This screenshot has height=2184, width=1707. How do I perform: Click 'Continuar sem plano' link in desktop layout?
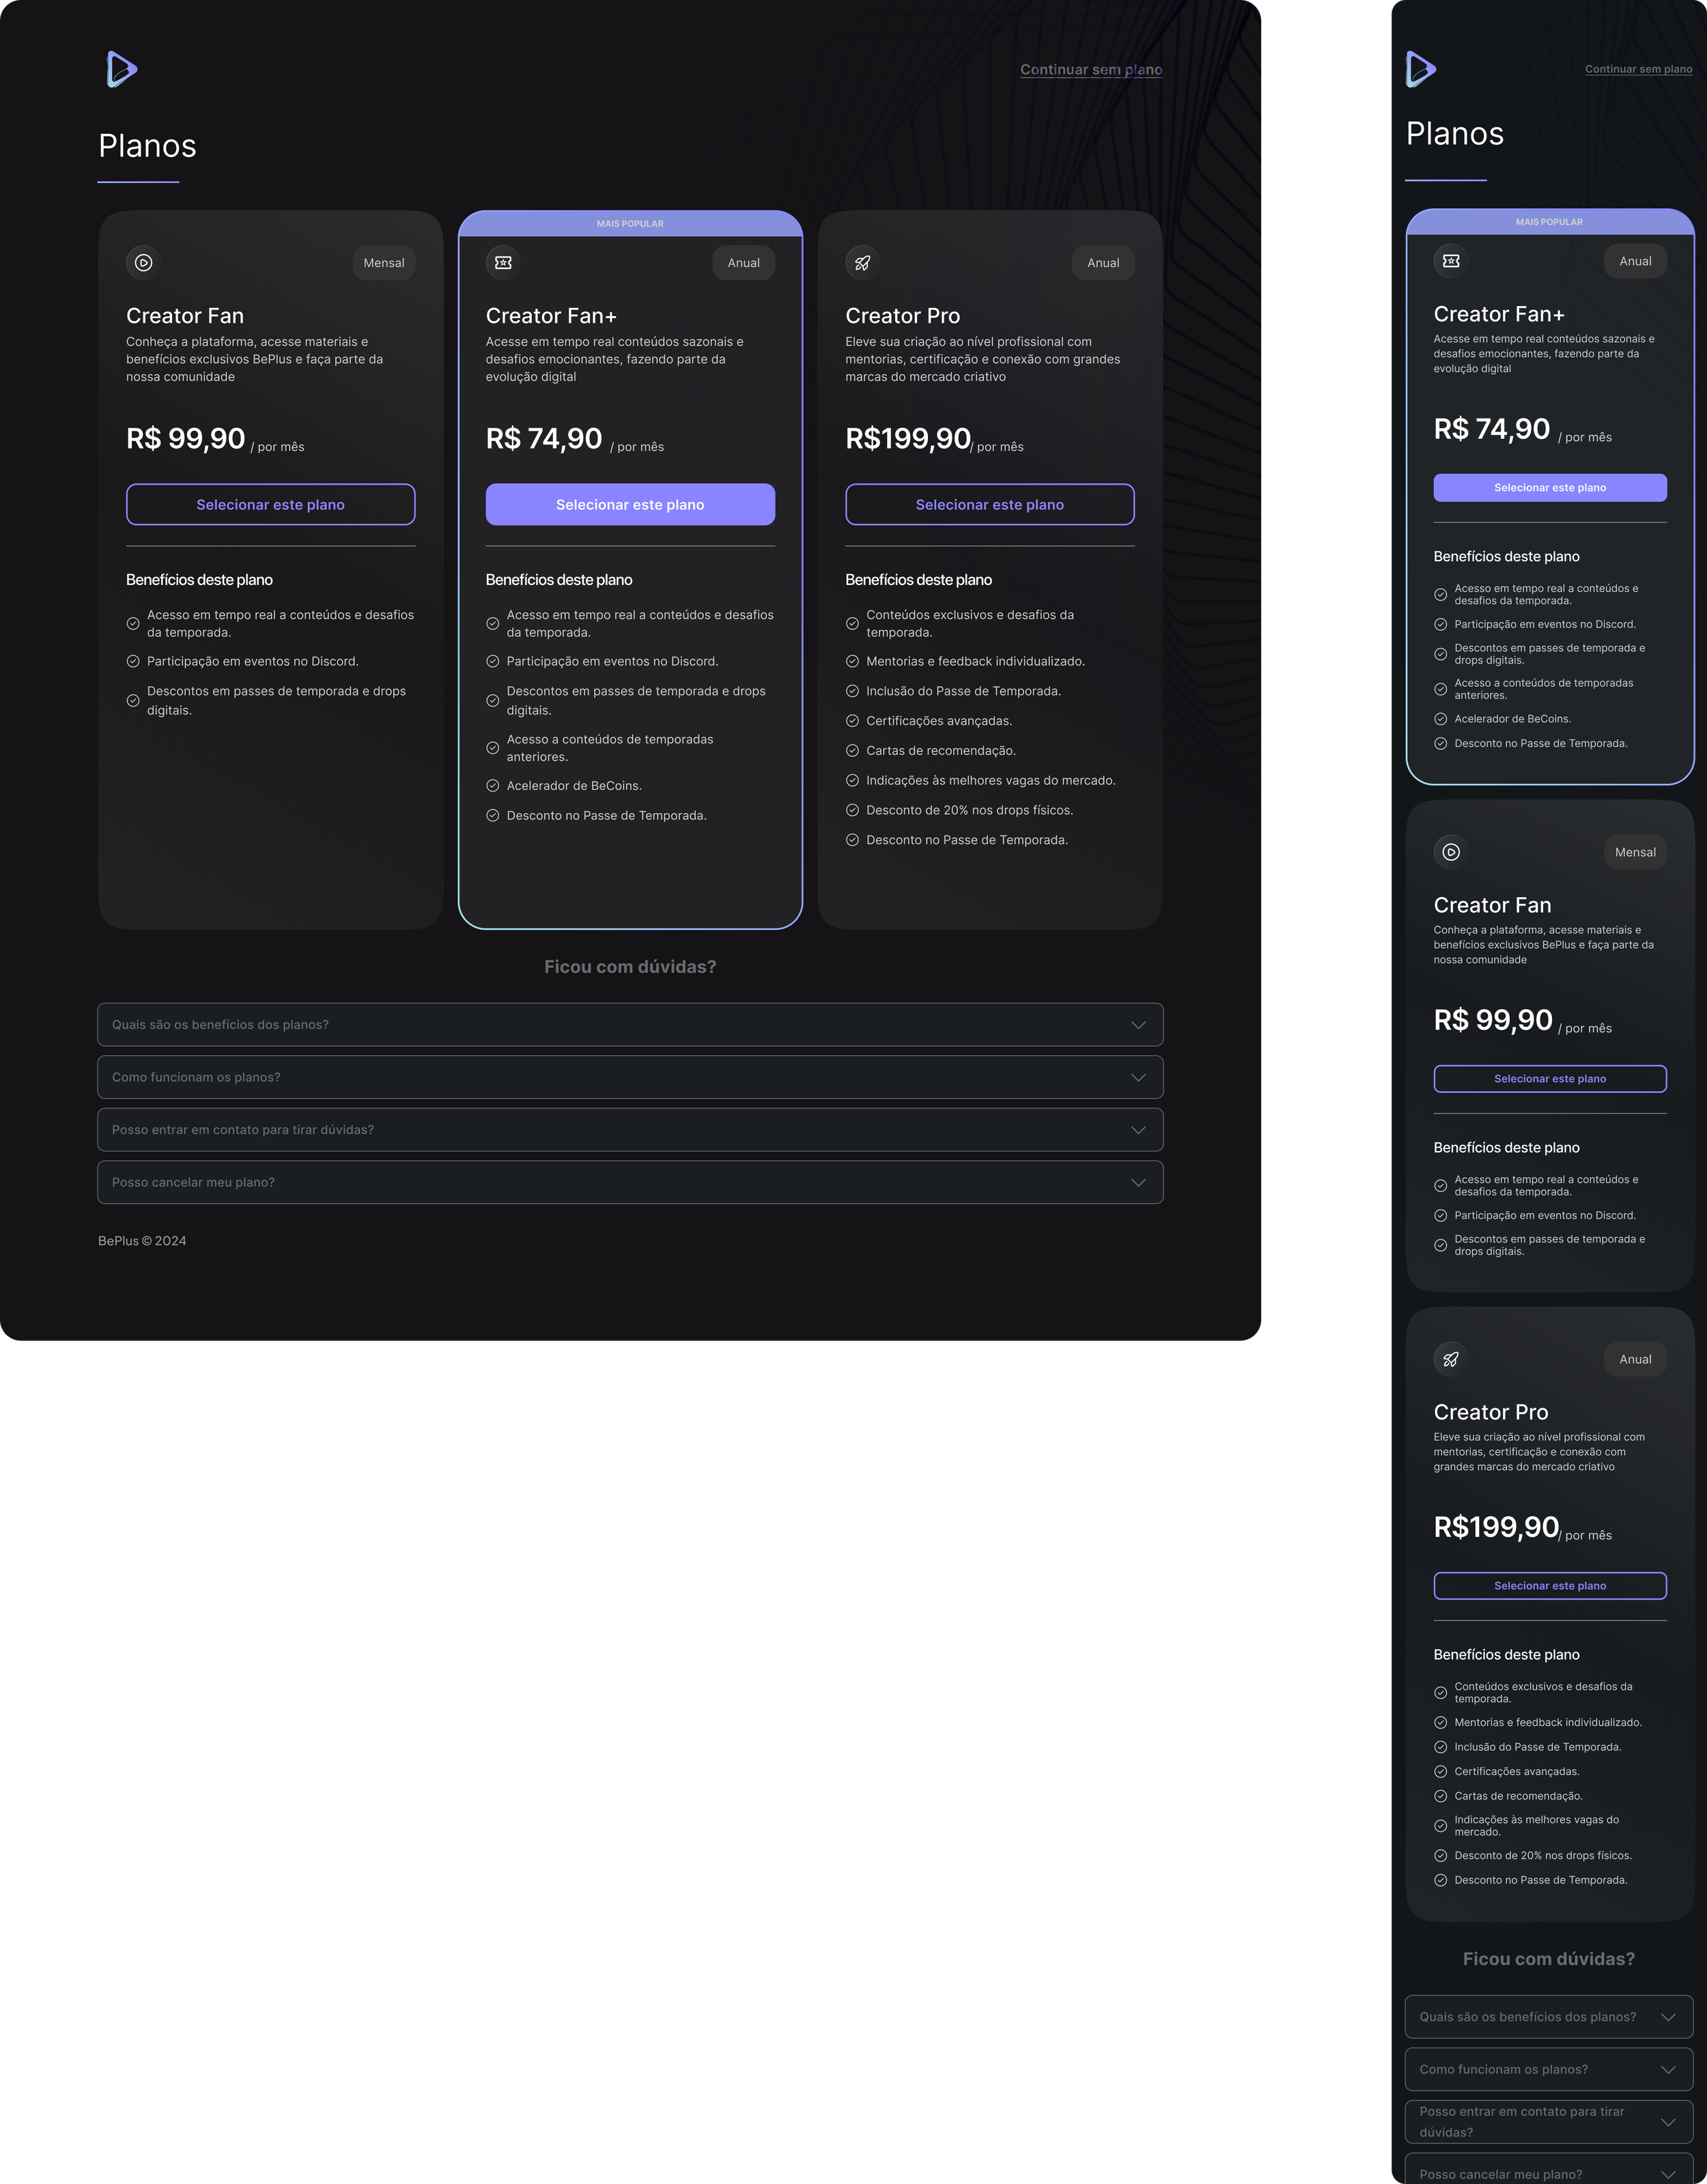tap(1091, 70)
